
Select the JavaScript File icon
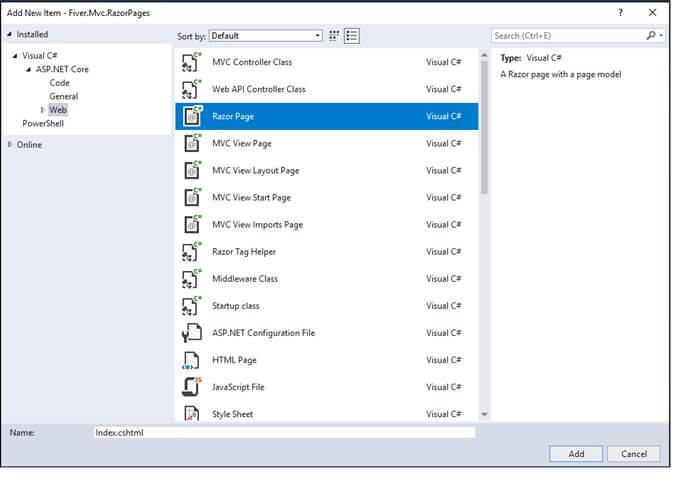click(191, 387)
